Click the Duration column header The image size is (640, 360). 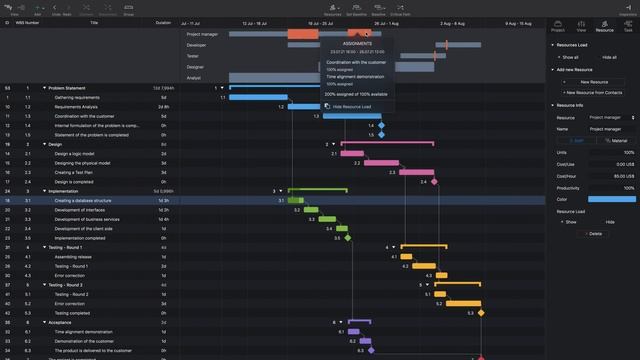(163, 23)
